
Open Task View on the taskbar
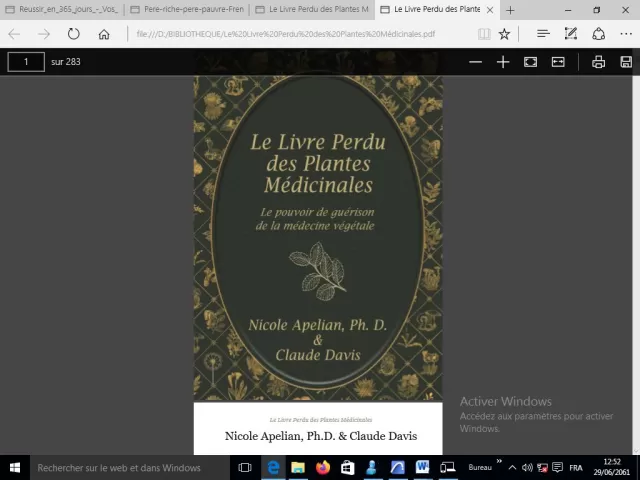(245, 467)
